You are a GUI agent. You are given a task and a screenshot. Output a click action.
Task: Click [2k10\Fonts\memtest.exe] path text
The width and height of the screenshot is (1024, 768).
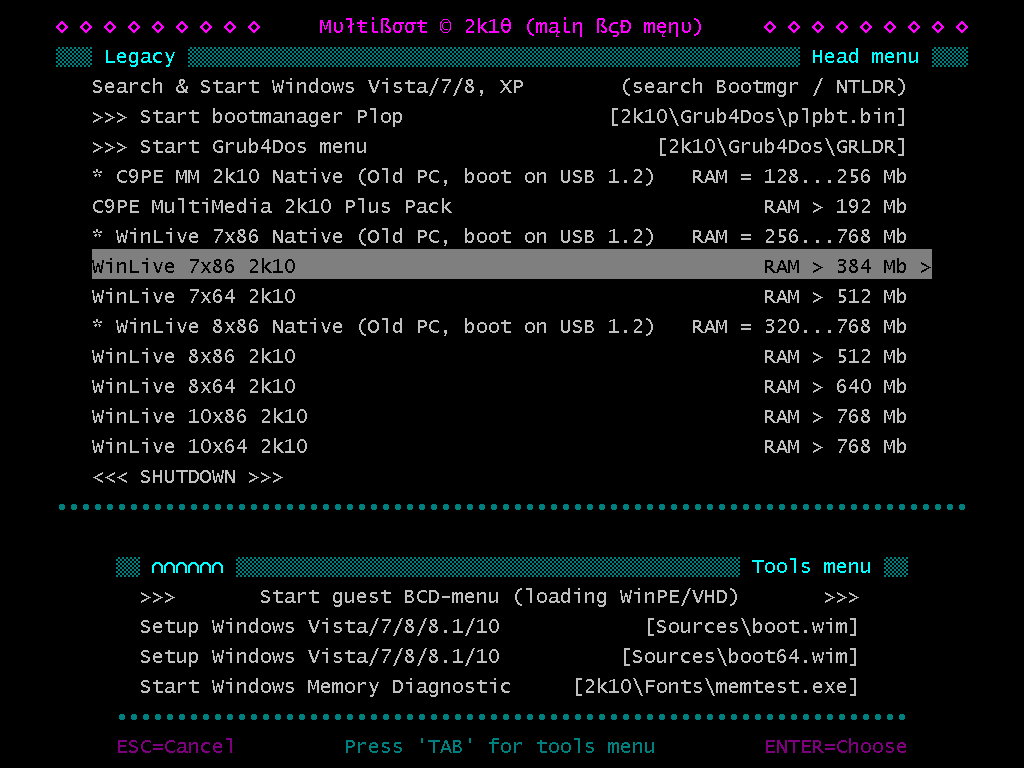tap(716, 687)
